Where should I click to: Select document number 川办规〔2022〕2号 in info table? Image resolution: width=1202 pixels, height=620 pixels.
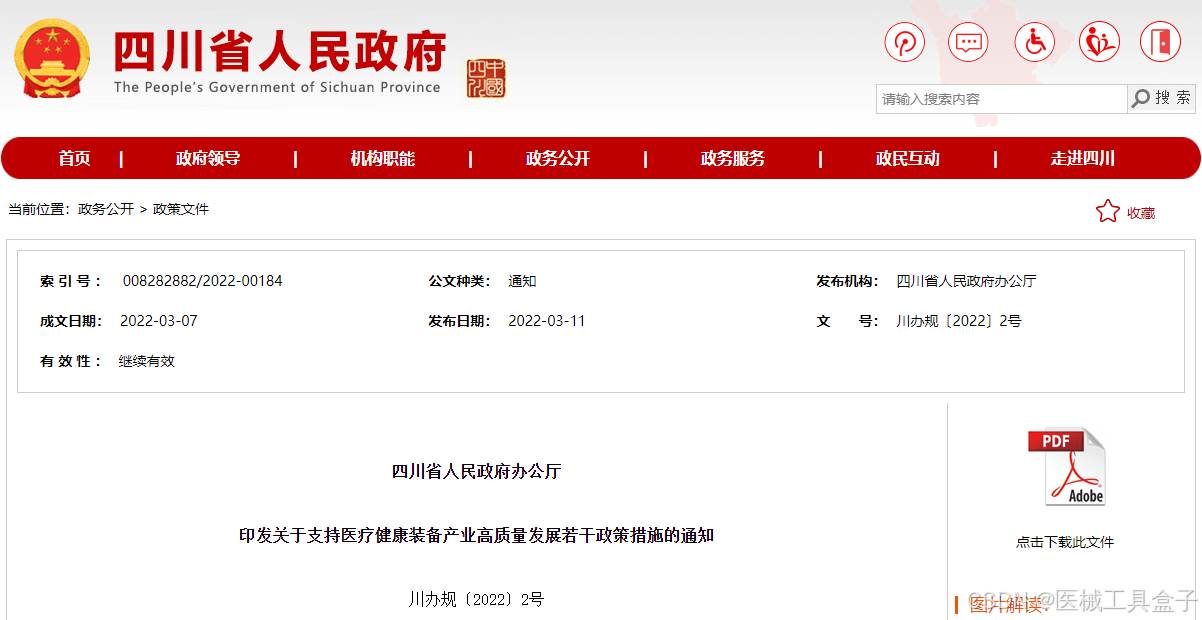coord(959,321)
